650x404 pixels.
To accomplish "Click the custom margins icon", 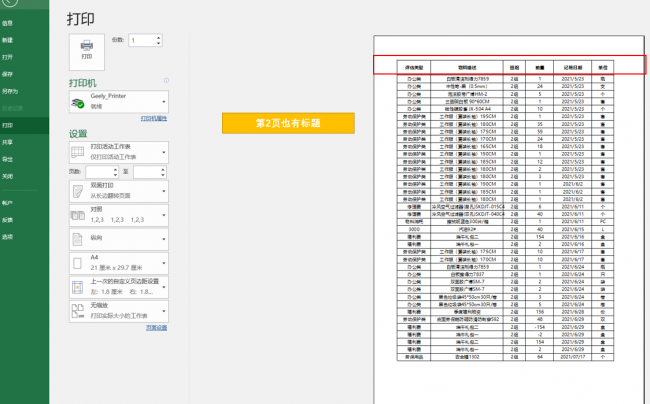I will pos(78,287).
